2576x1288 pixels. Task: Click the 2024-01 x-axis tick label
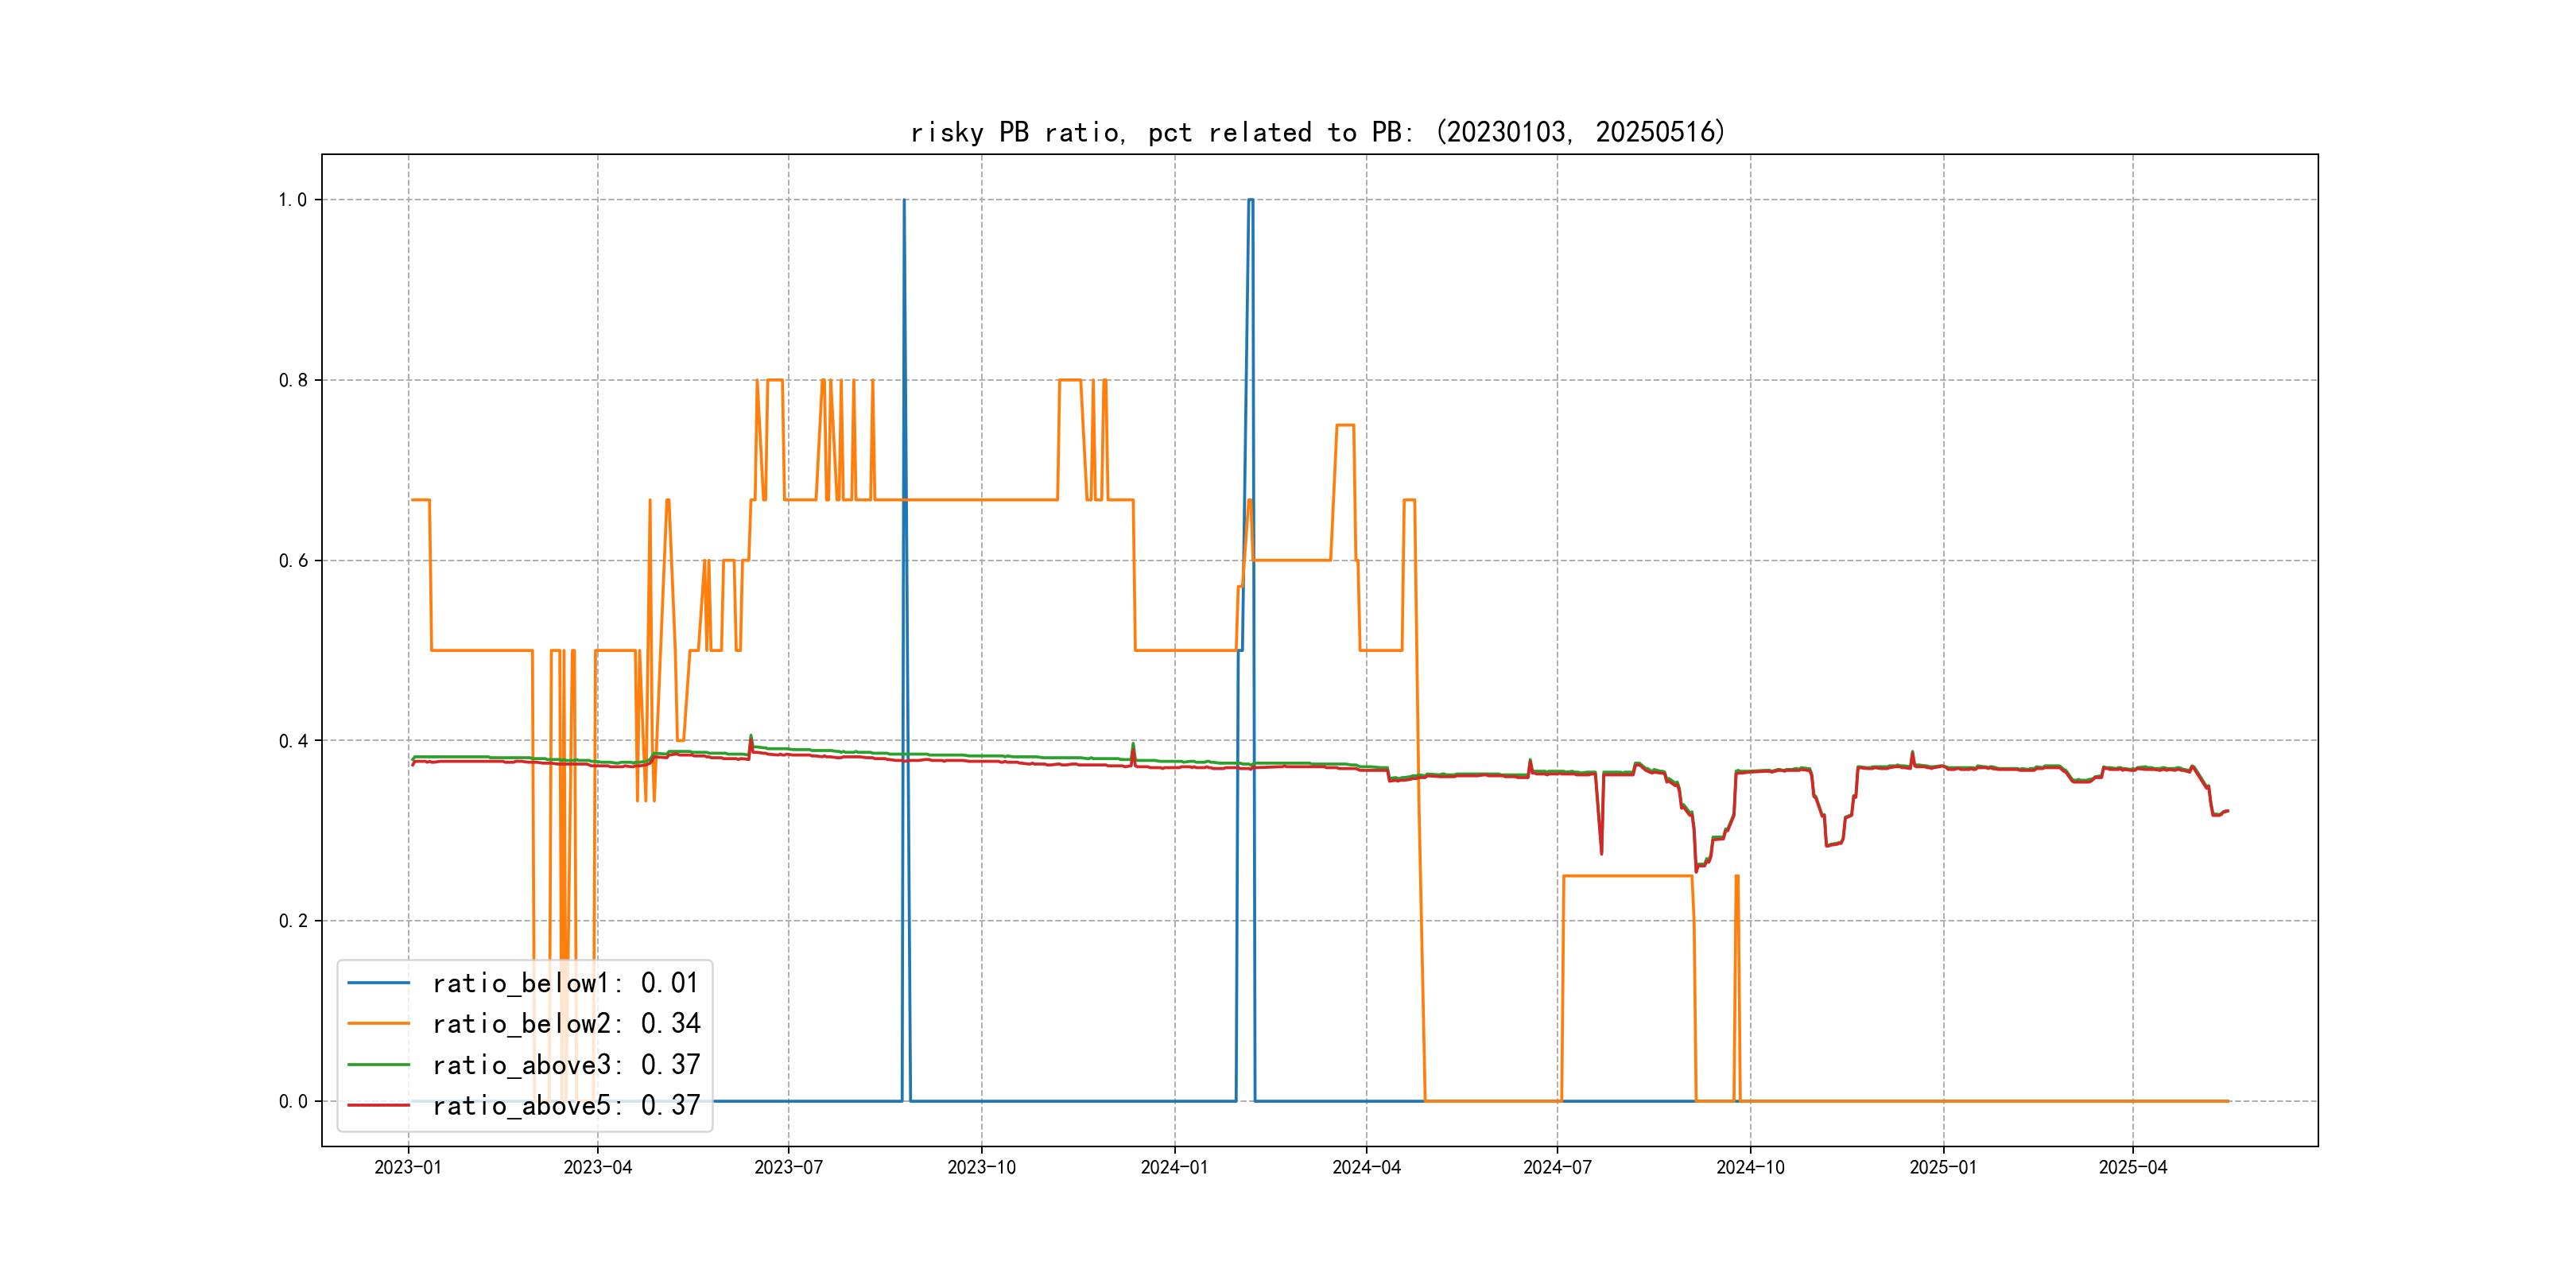pos(1174,1168)
